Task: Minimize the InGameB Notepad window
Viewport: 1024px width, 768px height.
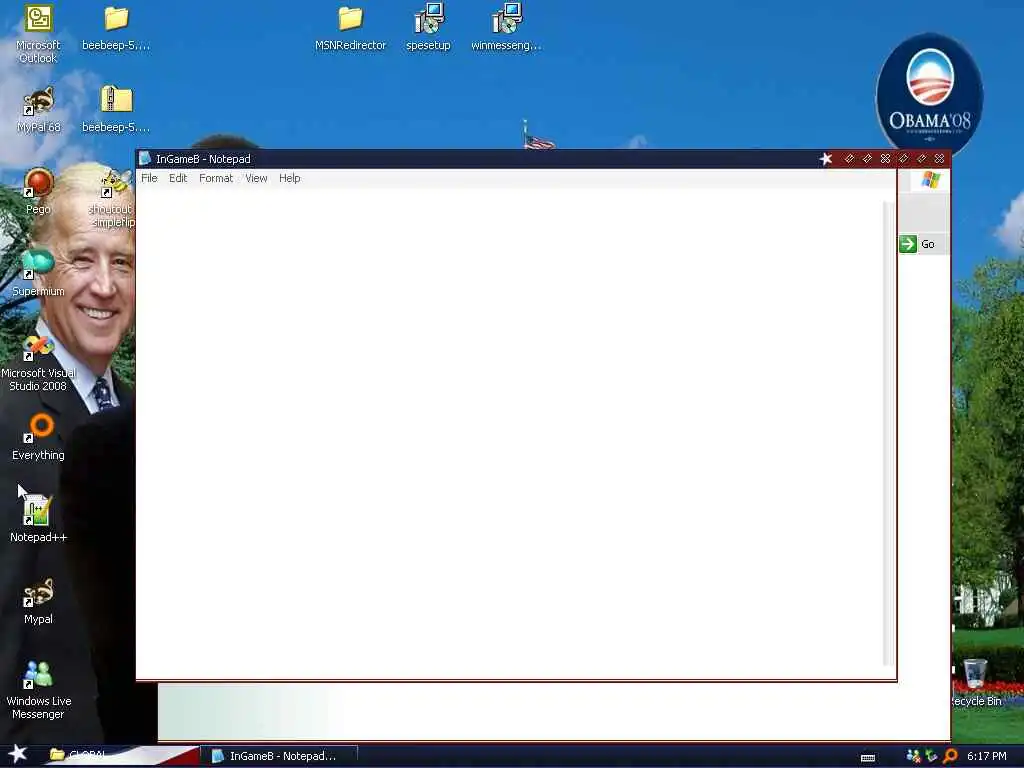Action: (x=849, y=159)
